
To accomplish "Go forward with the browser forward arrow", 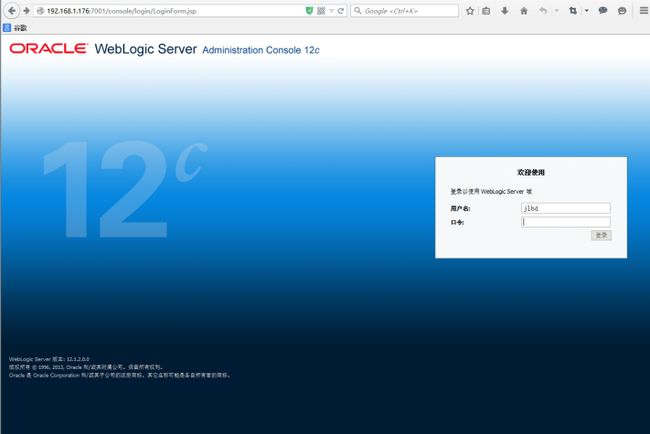I will coord(27,11).
